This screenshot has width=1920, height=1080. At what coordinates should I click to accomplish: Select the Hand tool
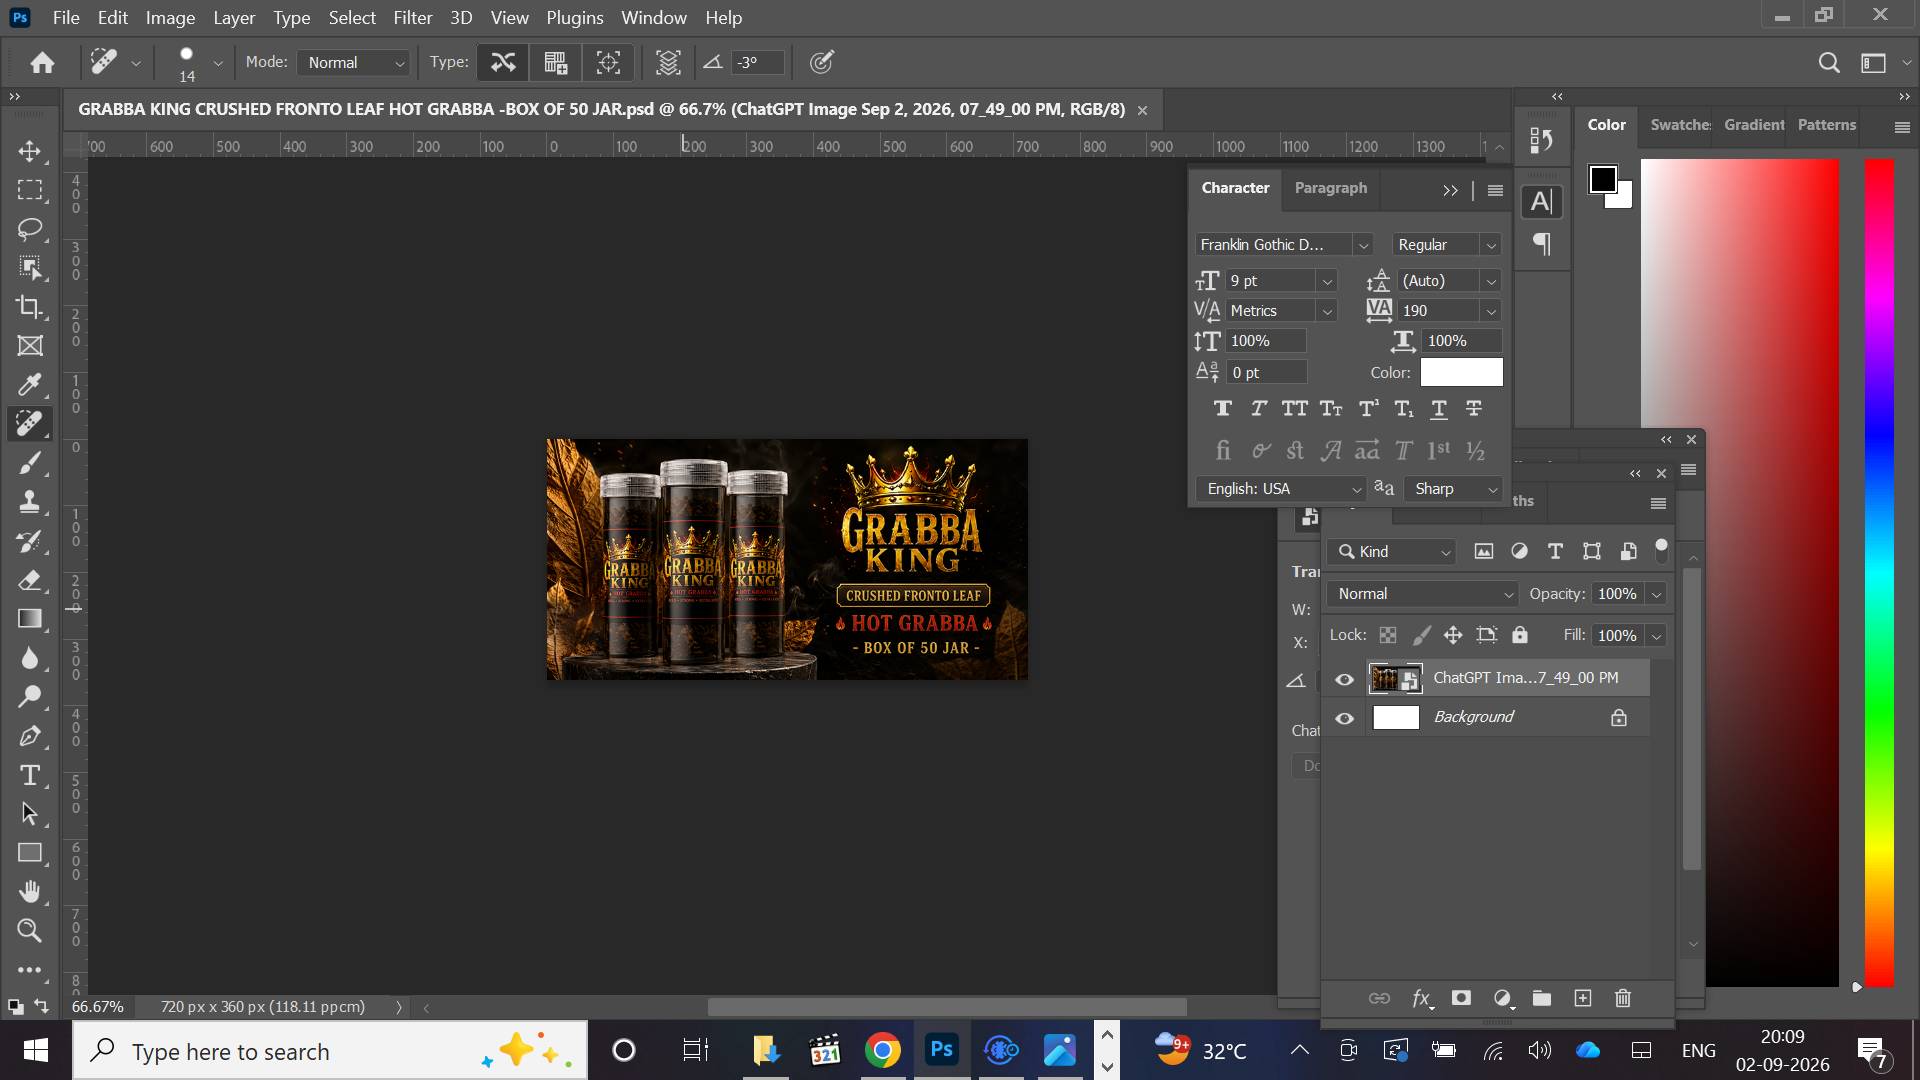(x=30, y=891)
